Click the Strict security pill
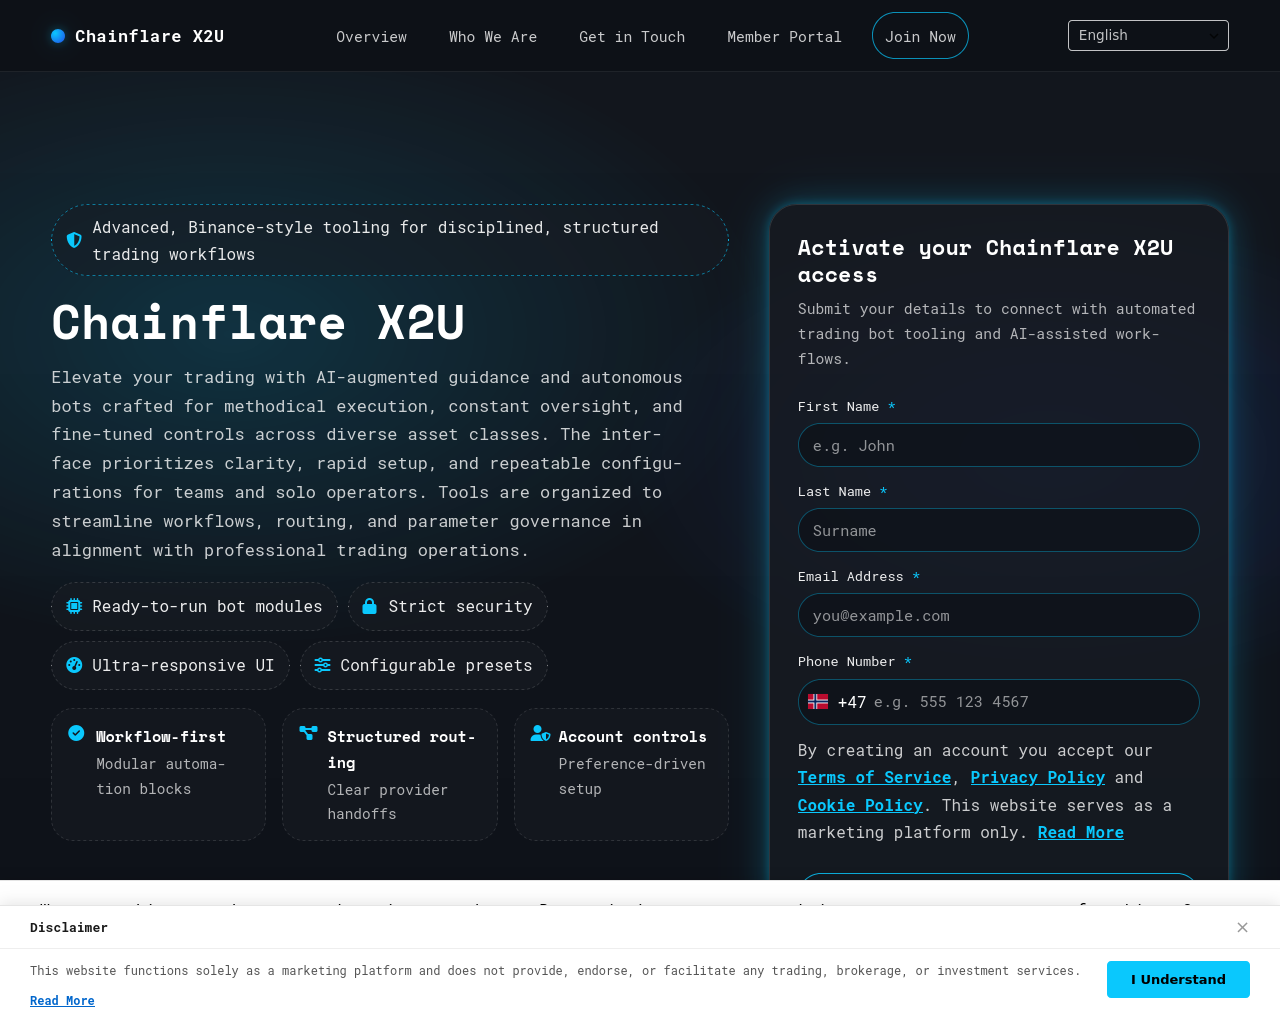The image size is (1280, 1024). 447,606
